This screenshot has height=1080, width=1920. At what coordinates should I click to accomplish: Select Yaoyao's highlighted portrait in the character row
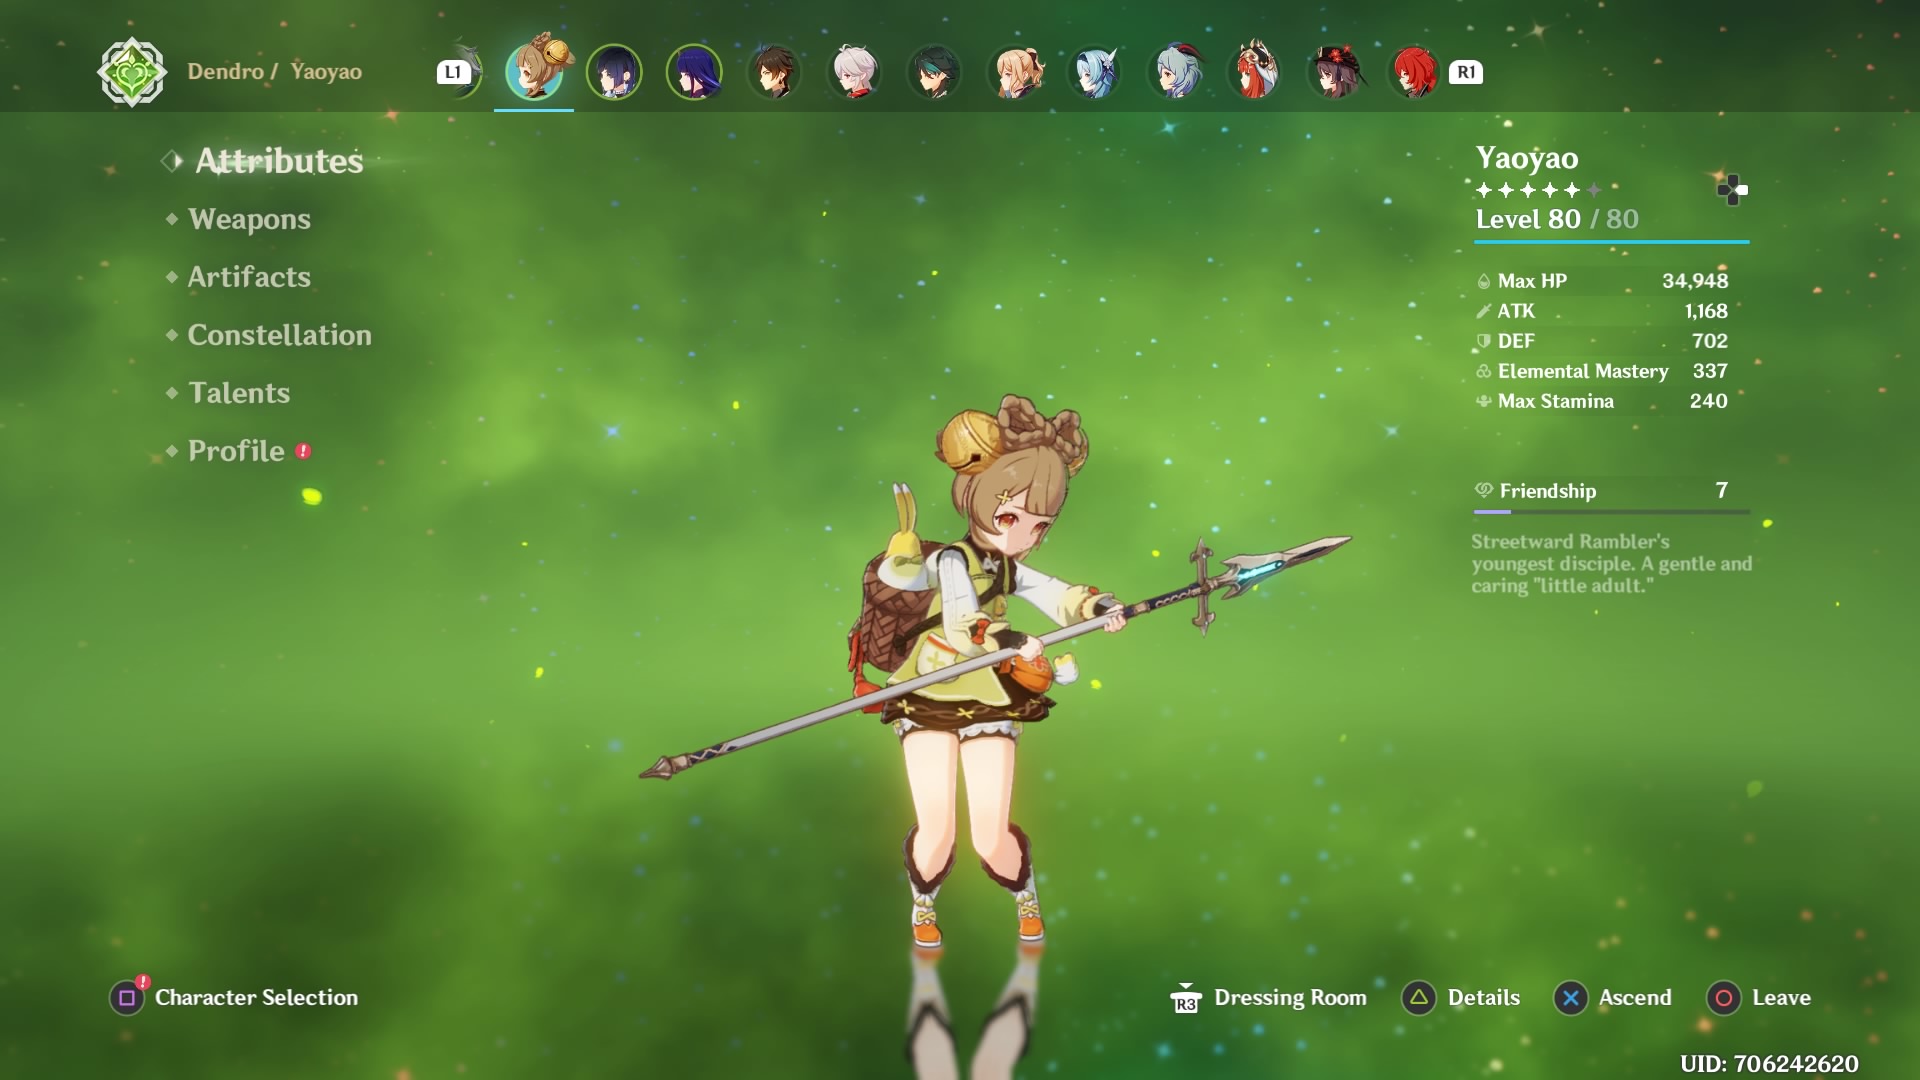[x=534, y=72]
